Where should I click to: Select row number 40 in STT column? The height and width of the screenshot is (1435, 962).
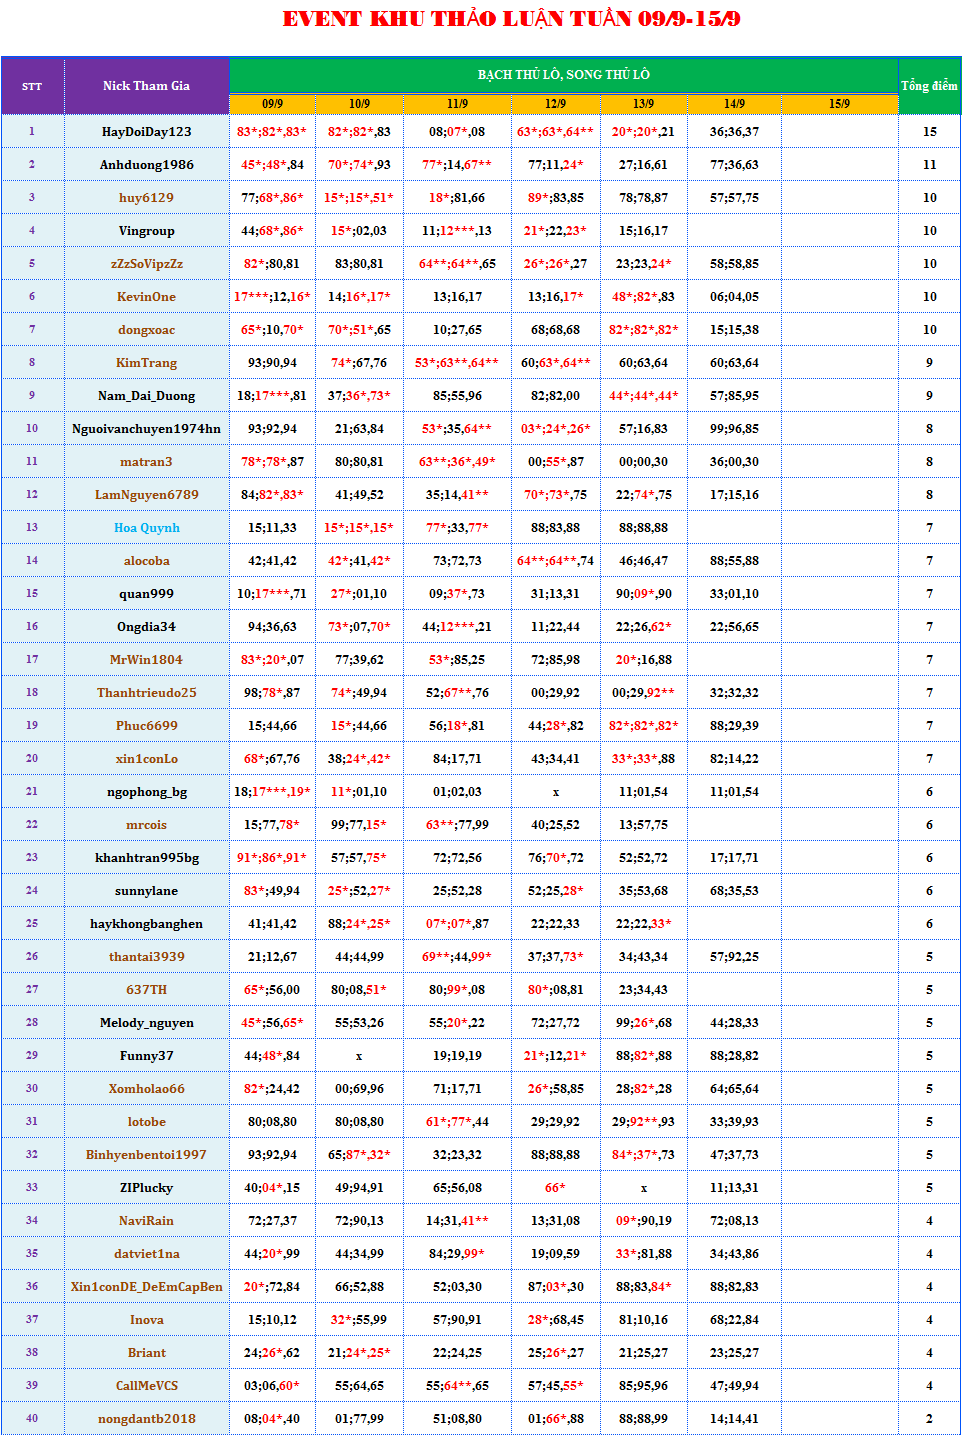click(x=32, y=1419)
